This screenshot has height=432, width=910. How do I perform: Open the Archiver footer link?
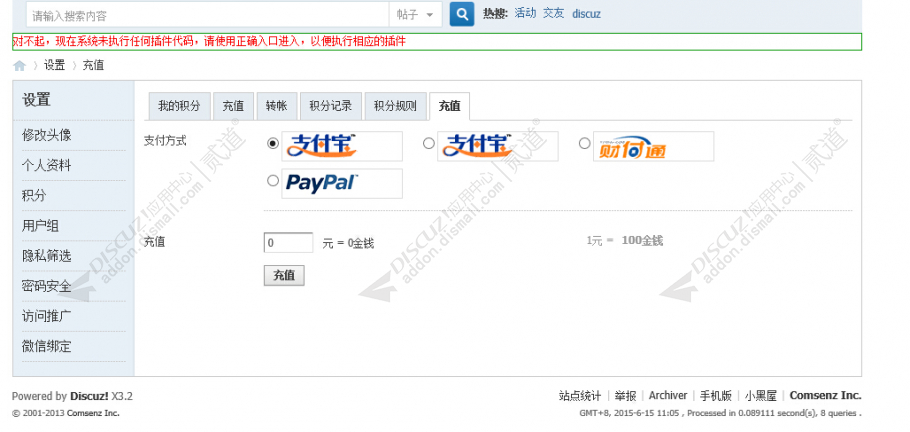click(x=668, y=395)
